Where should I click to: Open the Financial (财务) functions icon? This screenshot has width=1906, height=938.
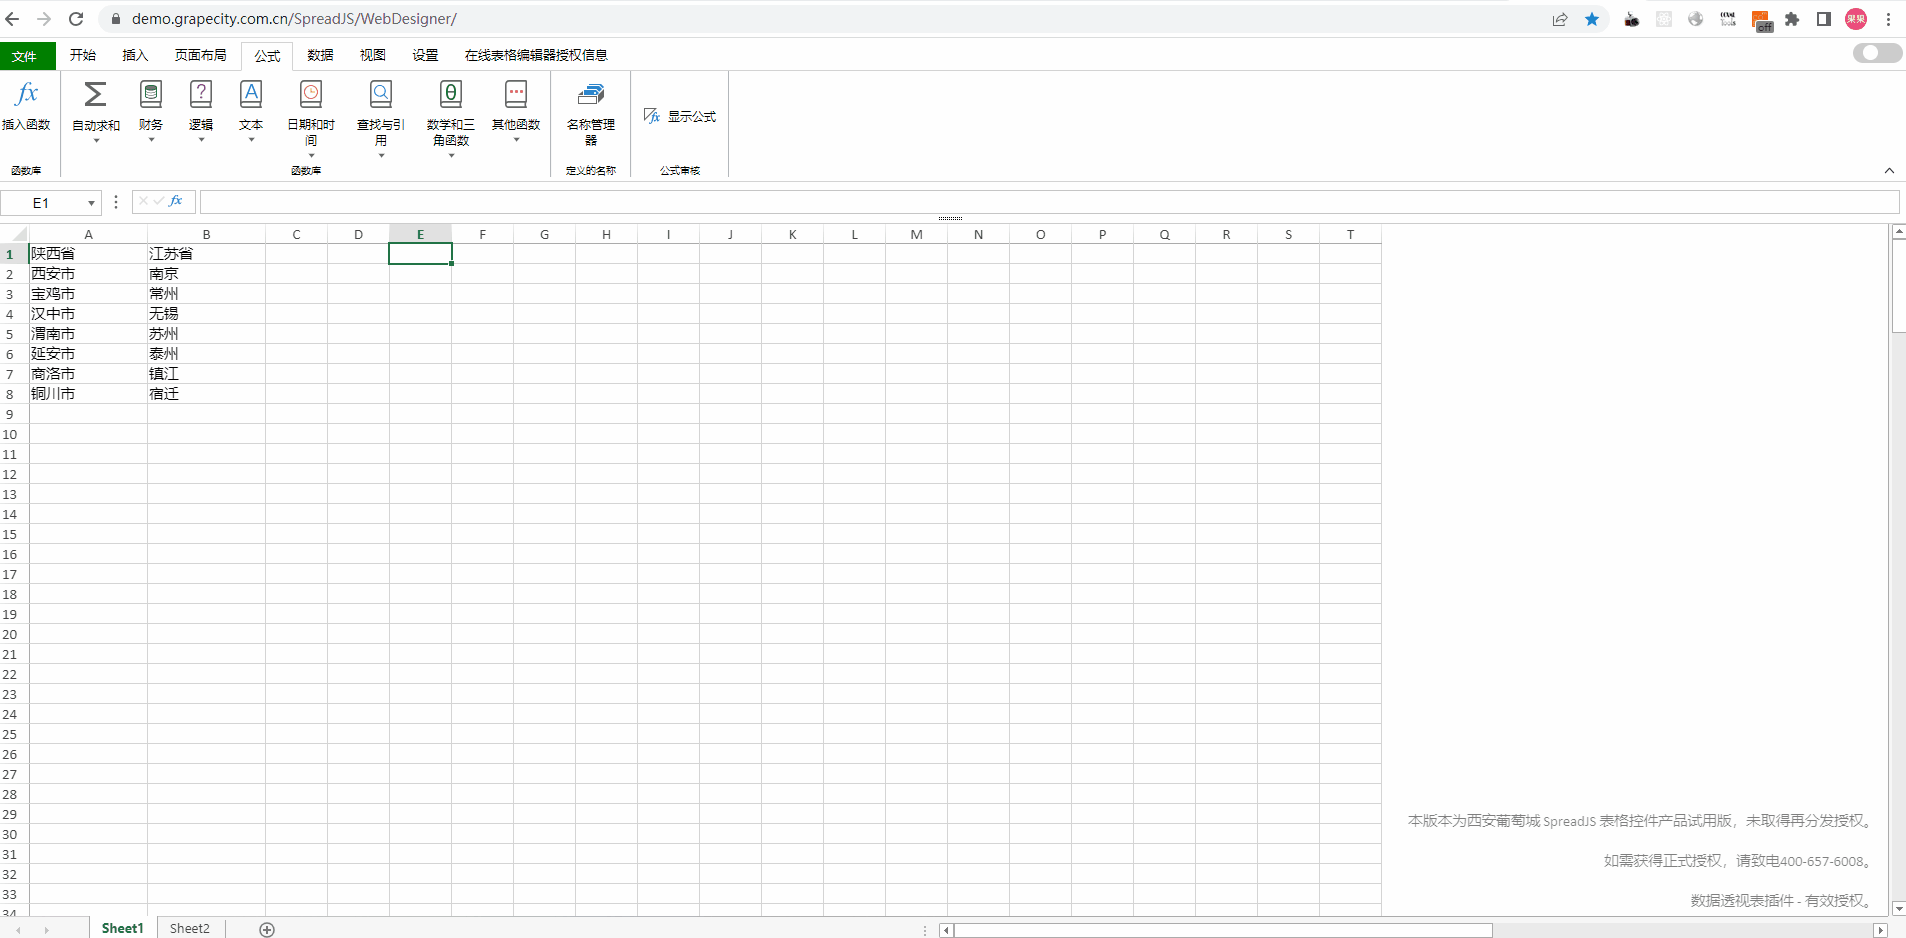tap(151, 94)
